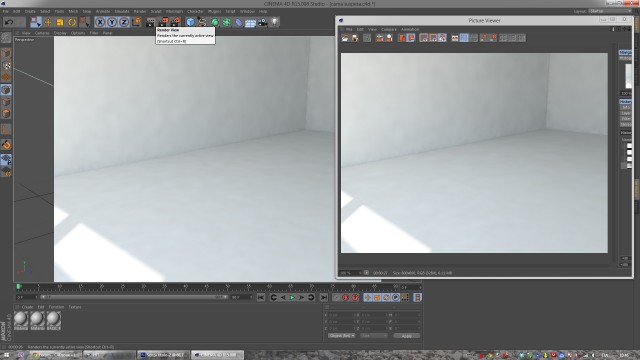Toggle Rotation keyframe recording
The image size is (640, 360).
click(386, 298)
